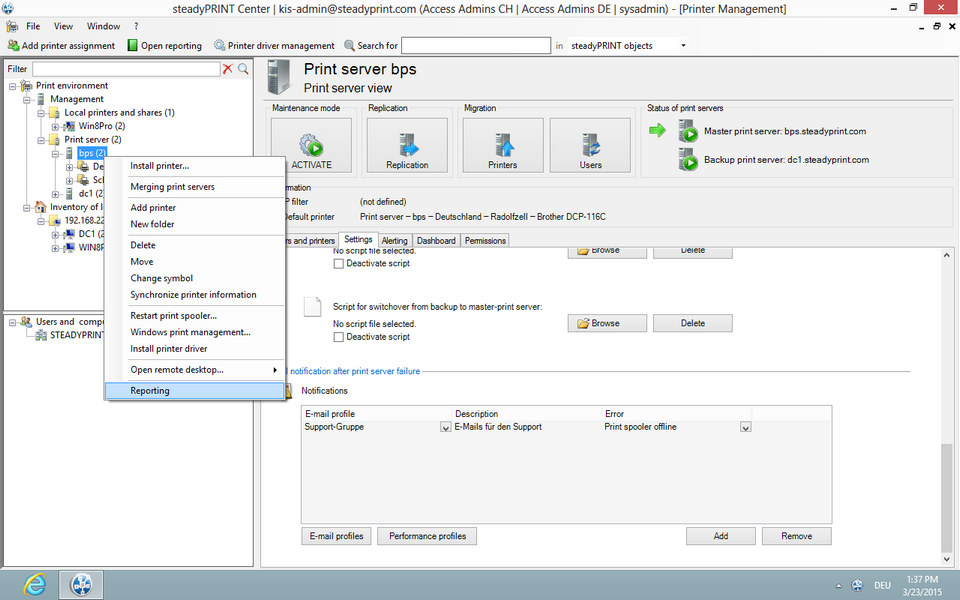Click the DEU keyboard language indicator
The image size is (960, 600).
tap(882, 586)
